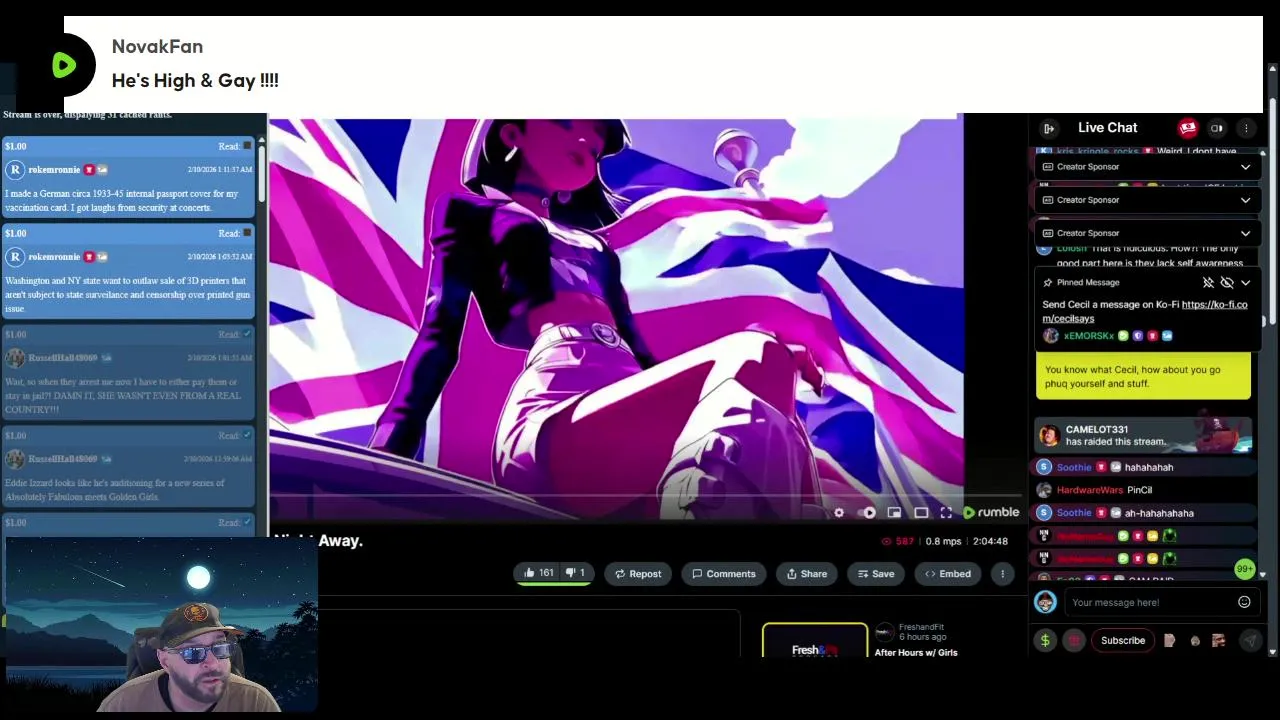Click the webcam overlay of the streamer
This screenshot has width=1280, height=720.
point(160,626)
